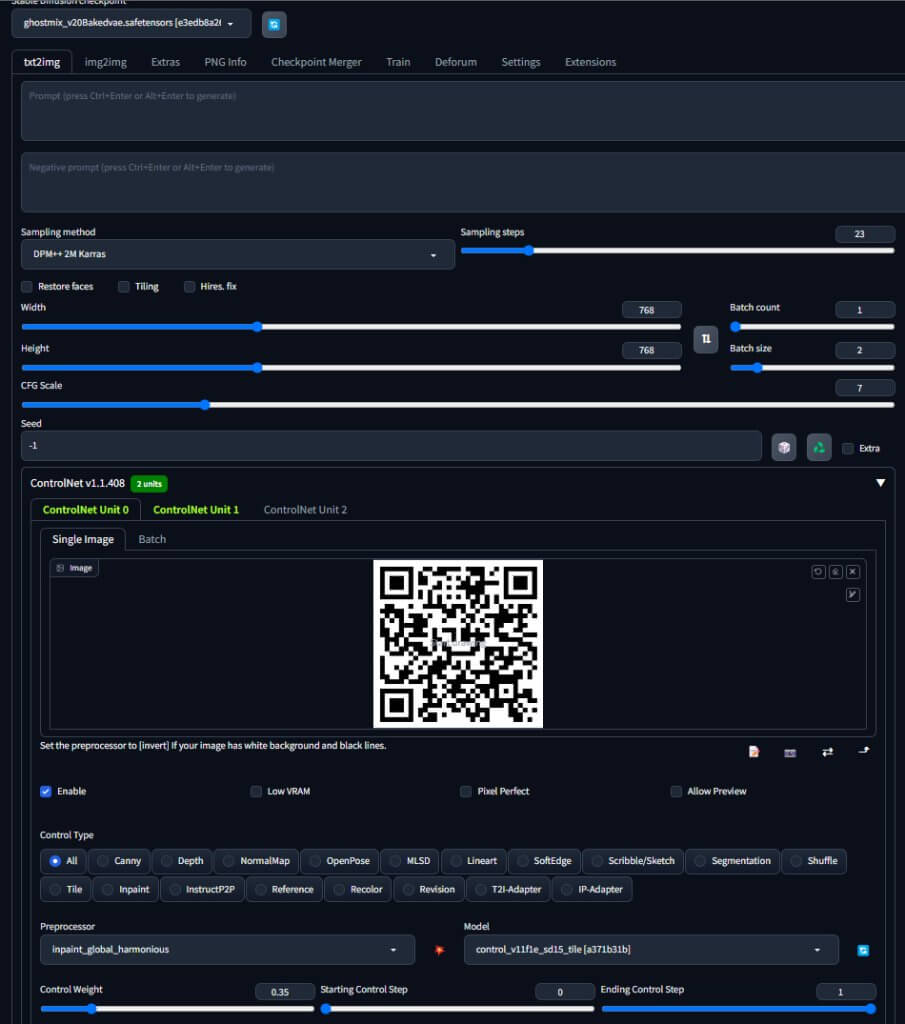Switch to the img2img tab

pyautogui.click(x=105, y=61)
